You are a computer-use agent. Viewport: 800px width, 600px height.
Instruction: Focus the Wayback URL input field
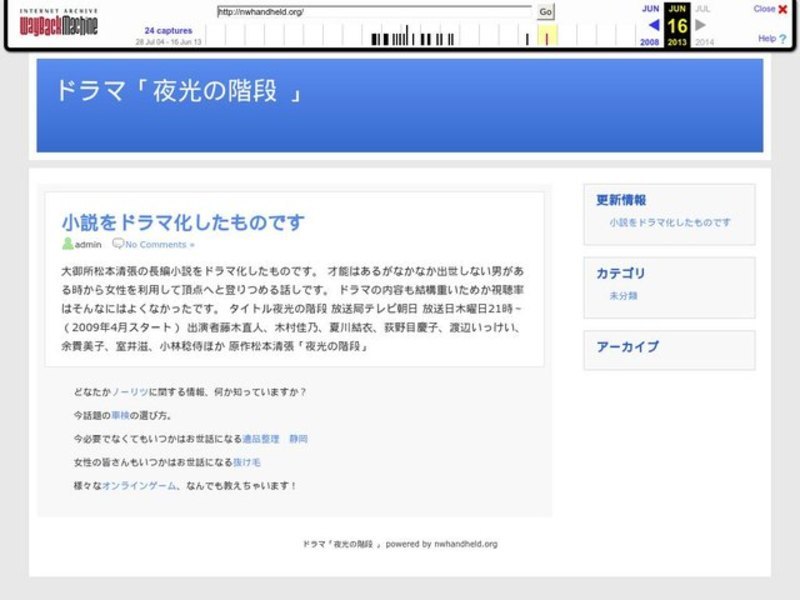click(374, 11)
